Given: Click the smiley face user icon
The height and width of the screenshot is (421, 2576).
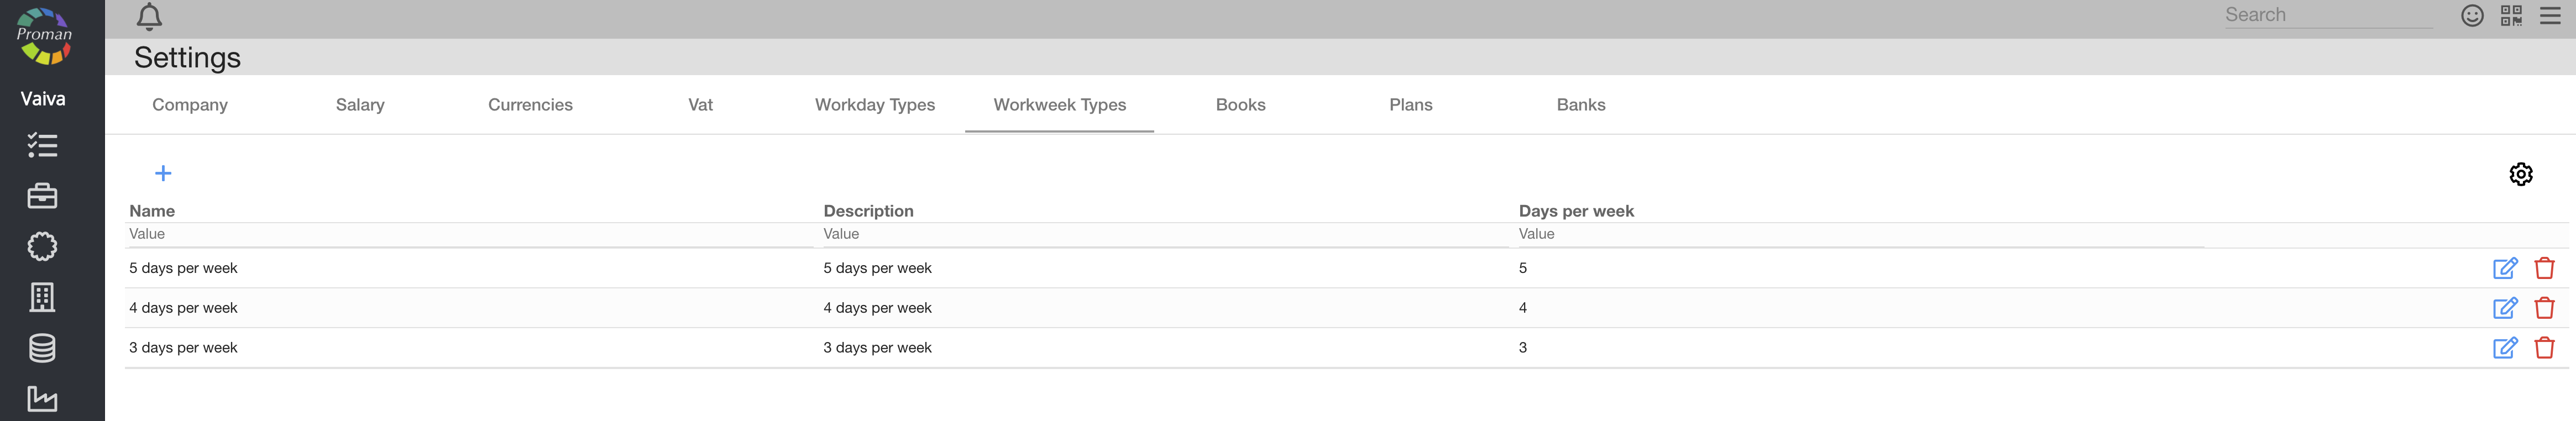Looking at the screenshot, I should (x=2471, y=16).
